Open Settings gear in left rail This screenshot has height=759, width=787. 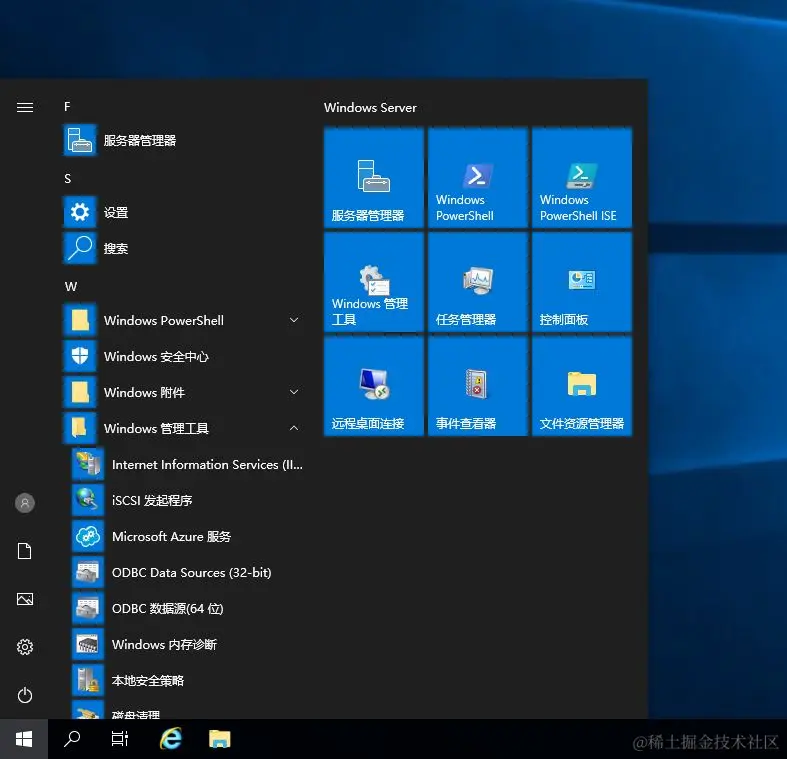point(25,647)
